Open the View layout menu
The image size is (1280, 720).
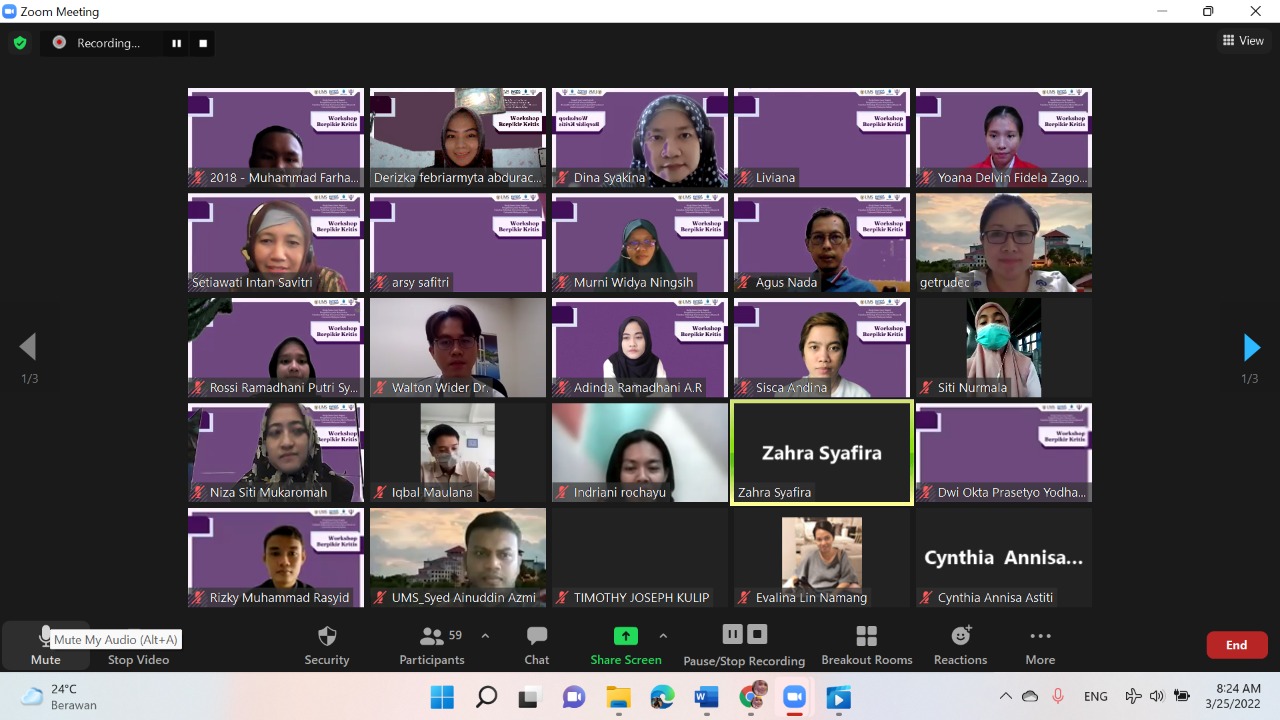point(1243,40)
